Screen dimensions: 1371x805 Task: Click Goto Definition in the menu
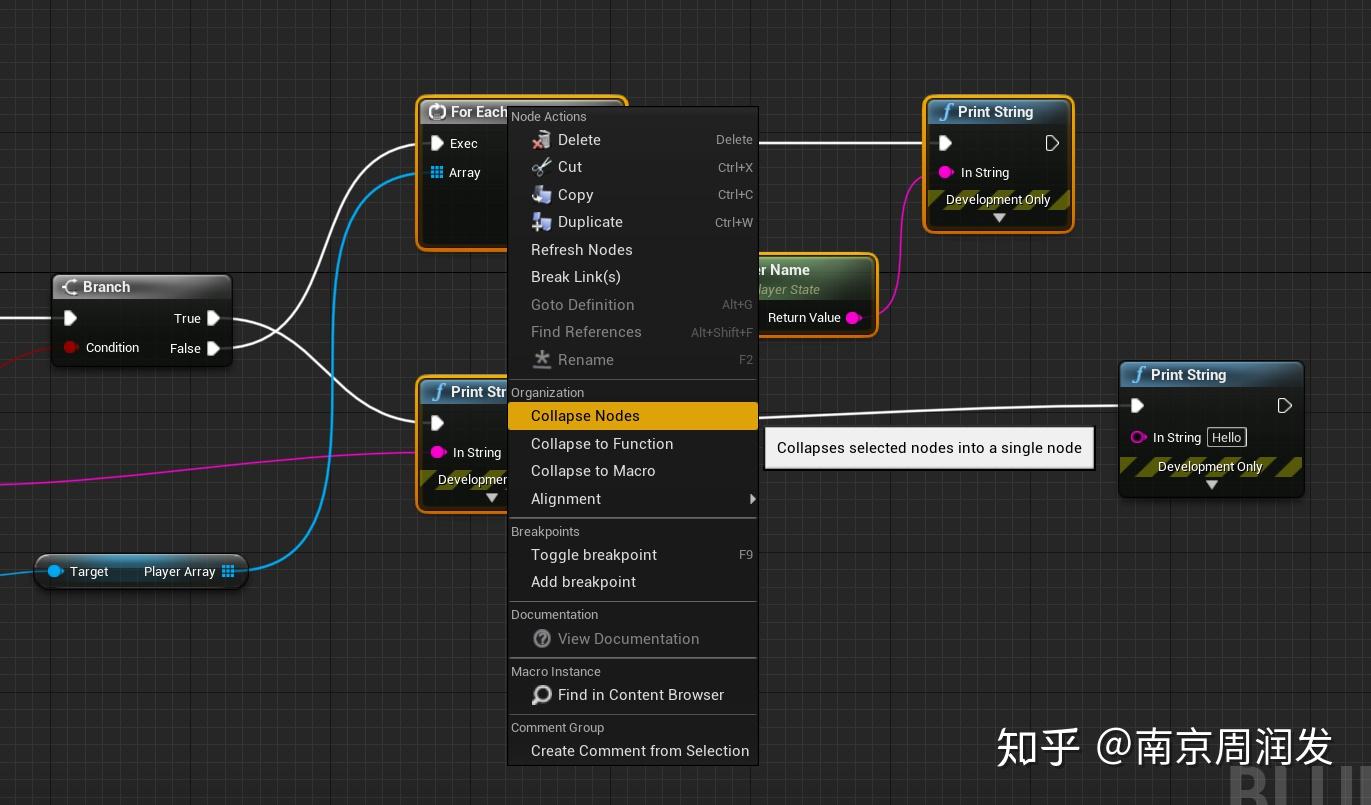point(582,305)
